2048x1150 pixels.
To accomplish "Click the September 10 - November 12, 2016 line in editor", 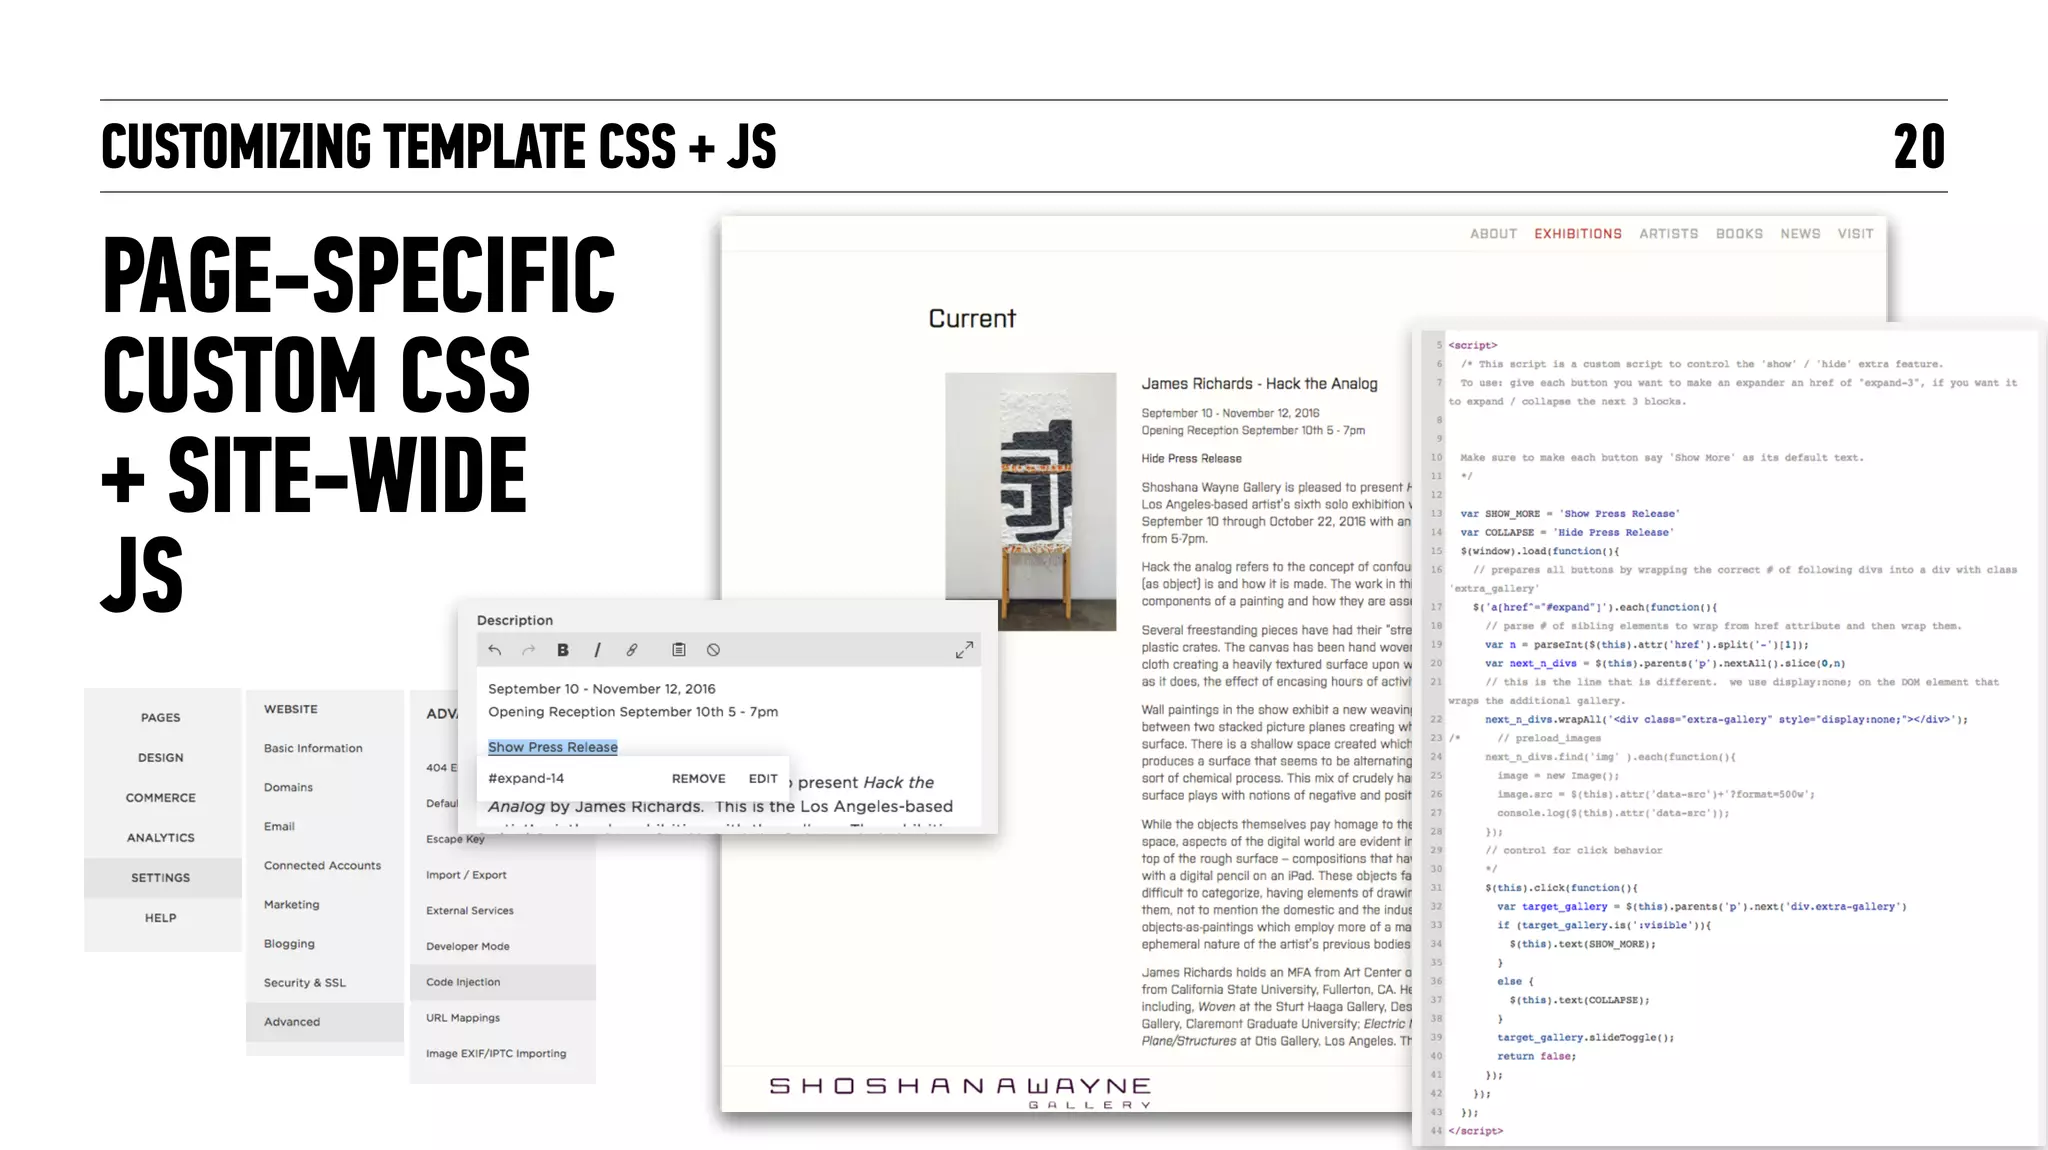I will pyautogui.click(x=602, y=689).
